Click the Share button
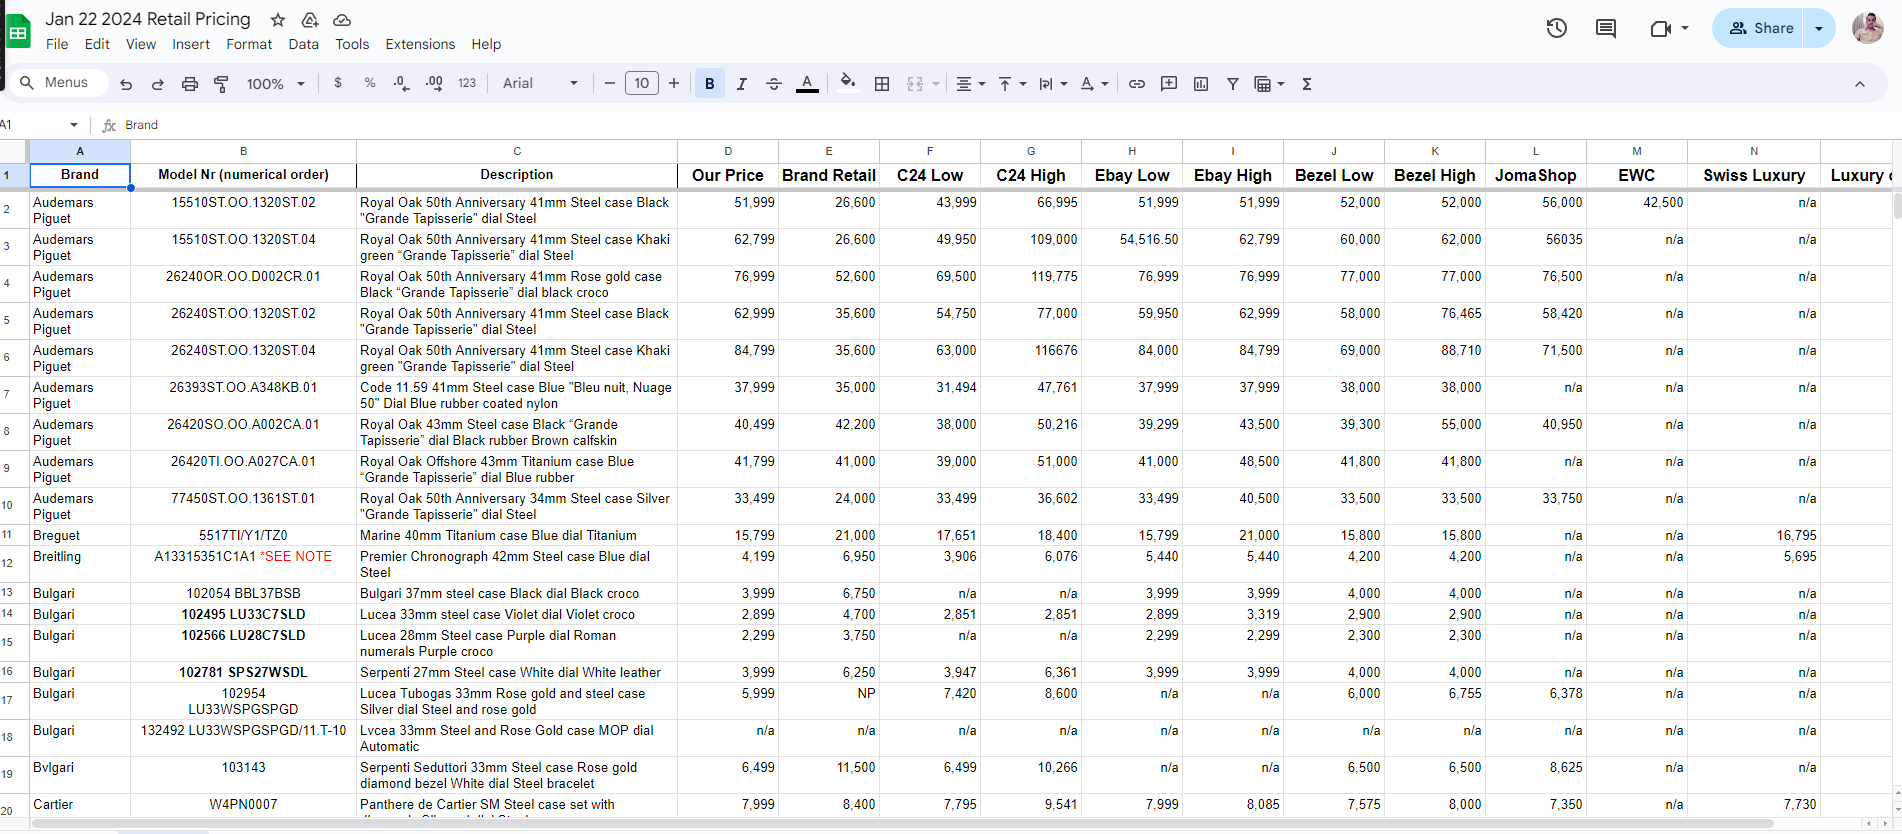This screenshot has height=834, width=1902. [1759, 28]
